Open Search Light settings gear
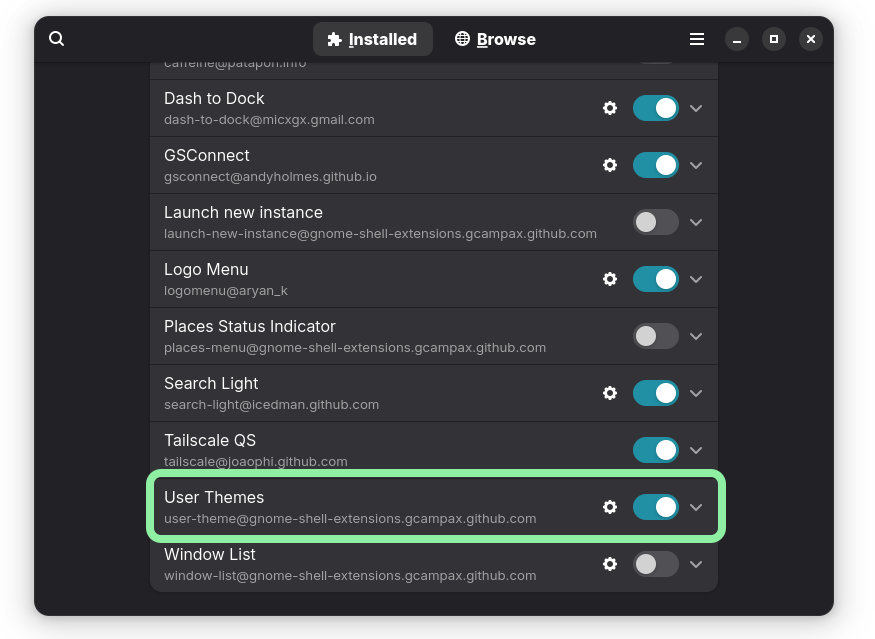 (x=610, y=393)
